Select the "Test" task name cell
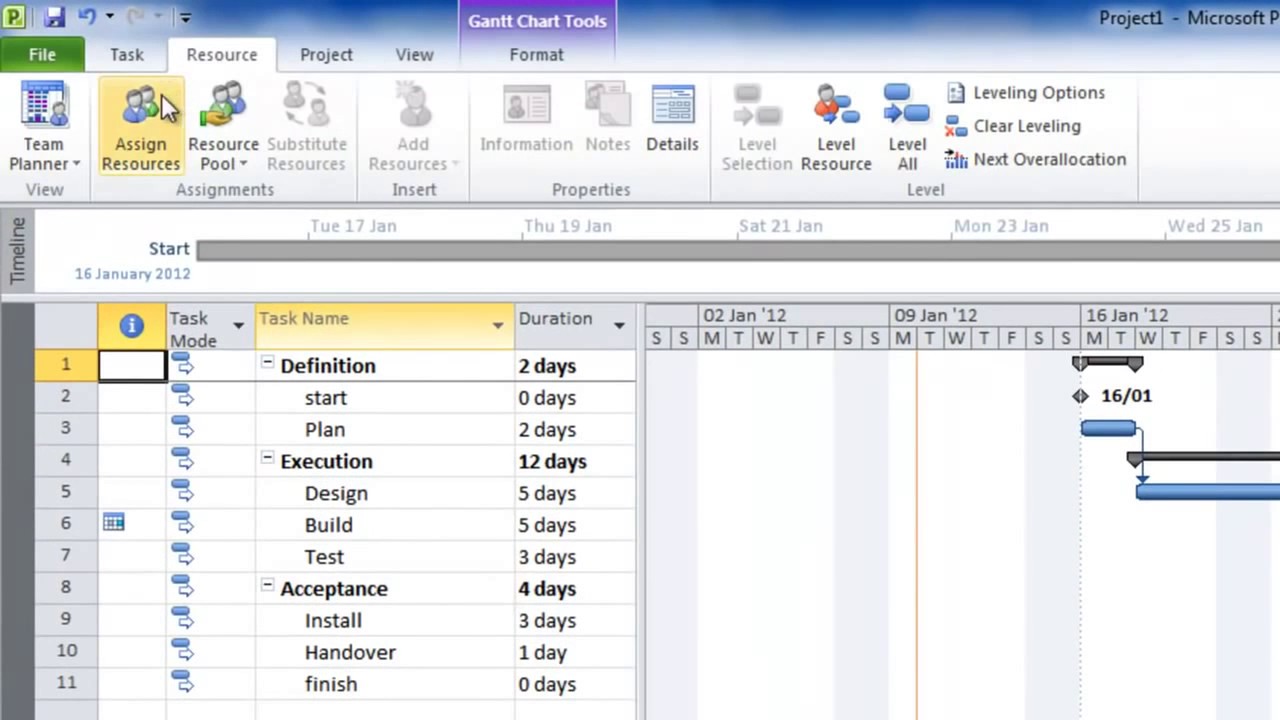This screenshot has height=720, width=1280. 385,557
